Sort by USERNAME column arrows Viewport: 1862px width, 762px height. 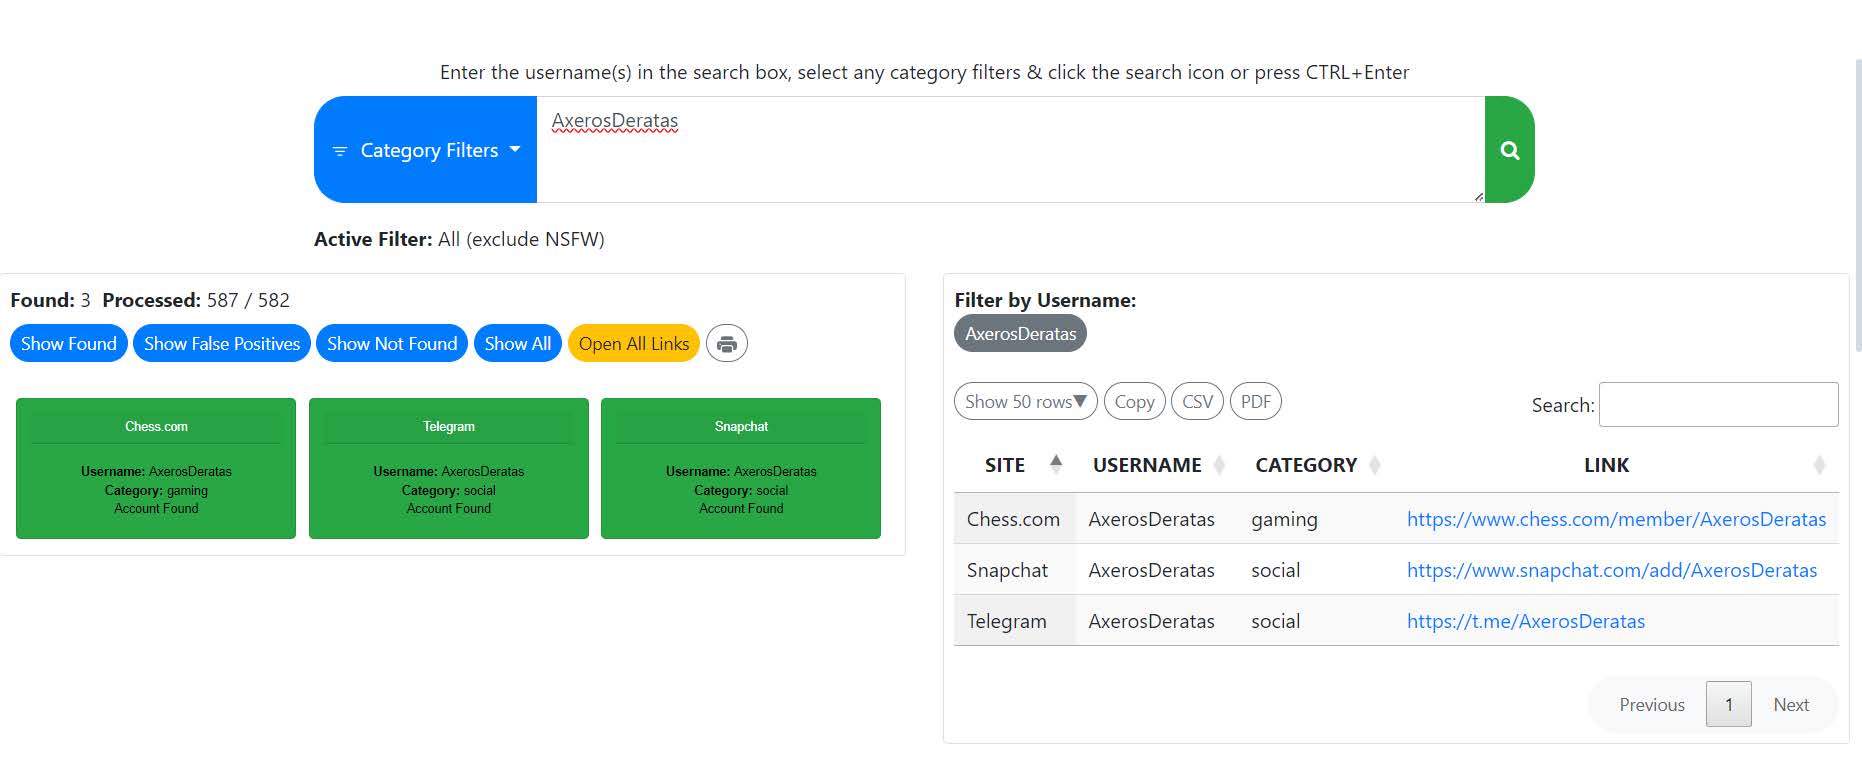[x=1219, y=465]
